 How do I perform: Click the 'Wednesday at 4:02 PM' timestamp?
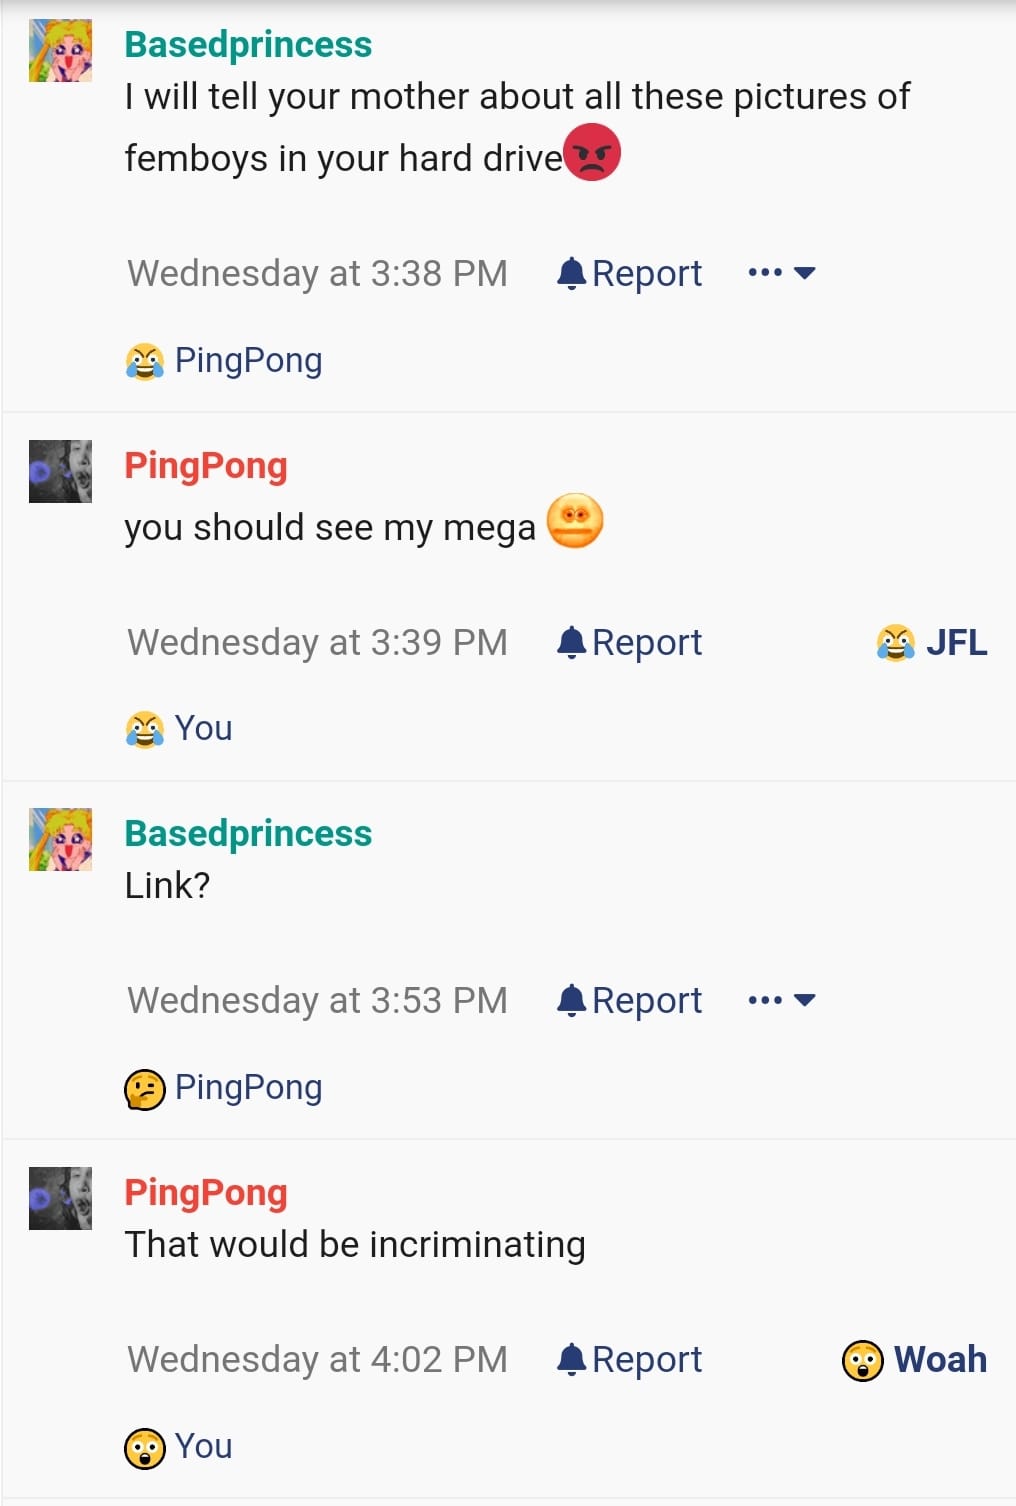tap(318, 1359)
